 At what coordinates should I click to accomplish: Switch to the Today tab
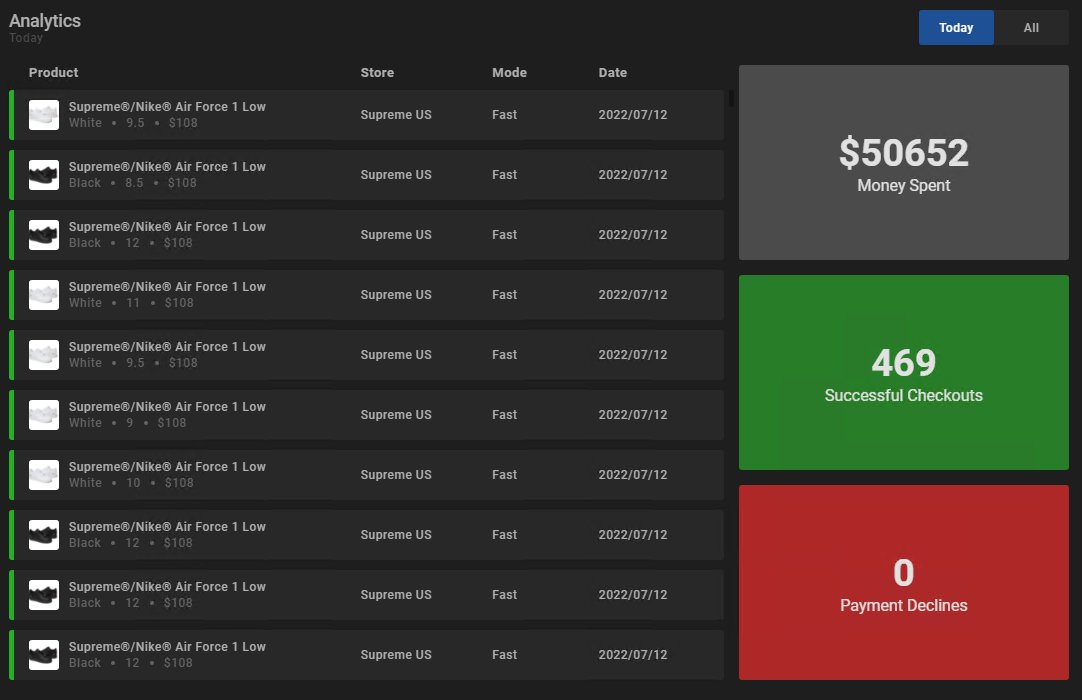point(956,28)
